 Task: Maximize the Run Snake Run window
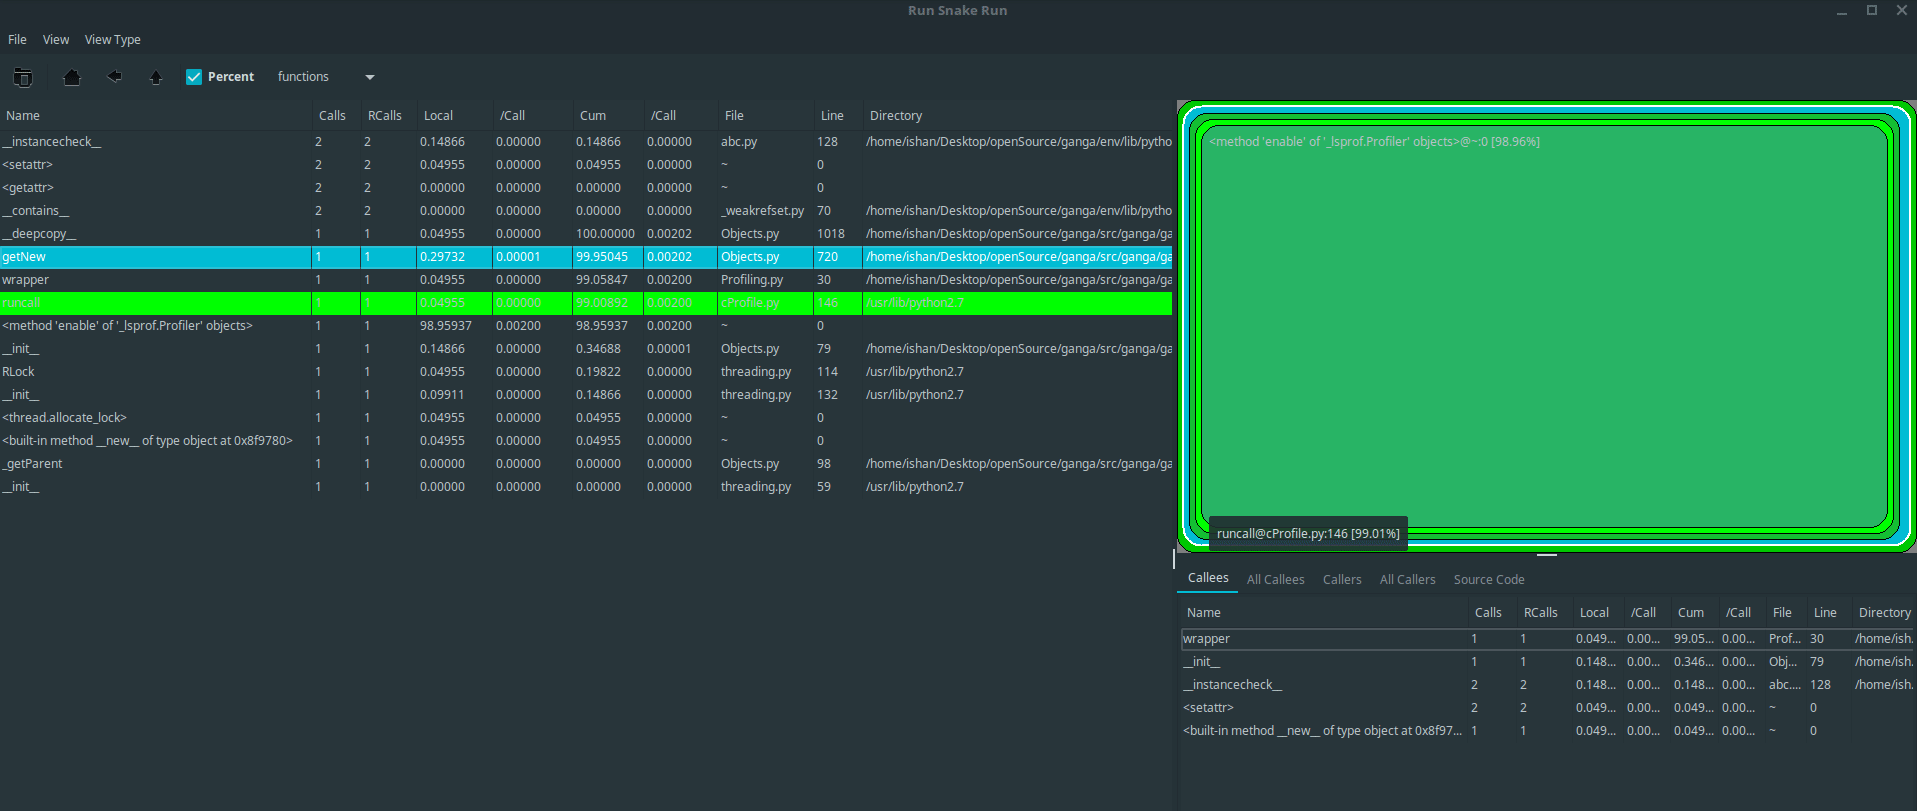coord(1872,10)
